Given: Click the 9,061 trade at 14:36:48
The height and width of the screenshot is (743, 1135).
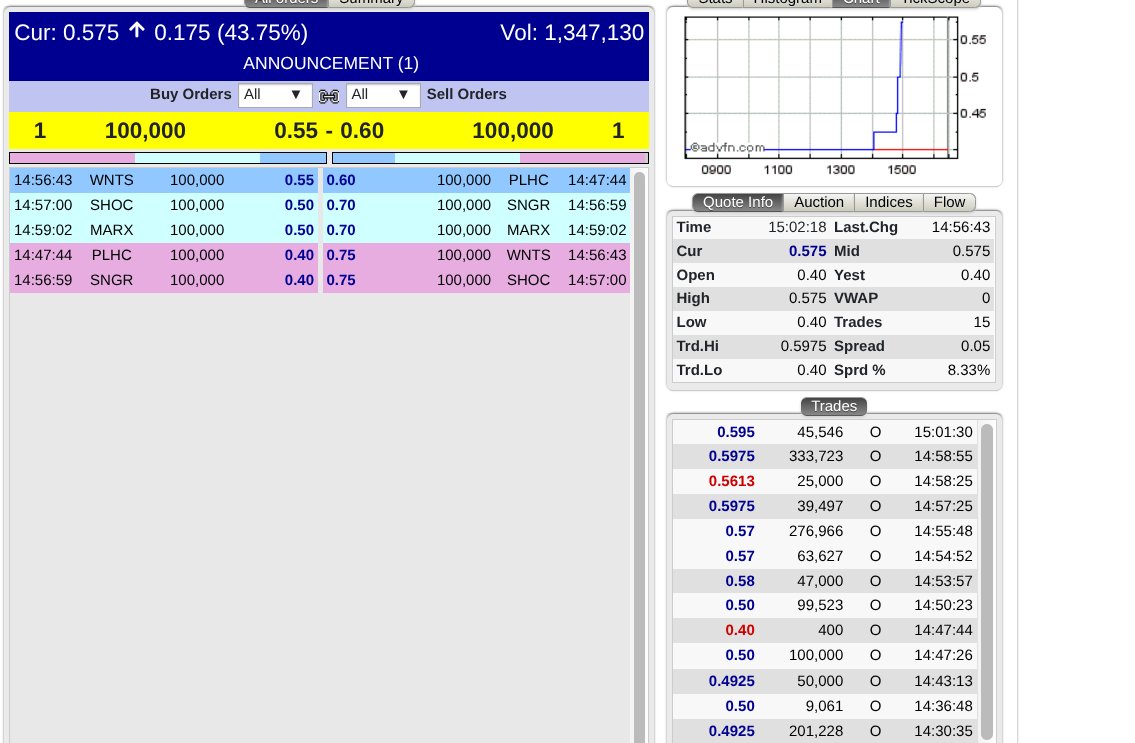Looking at the screenshot, I should coord(824,706).
